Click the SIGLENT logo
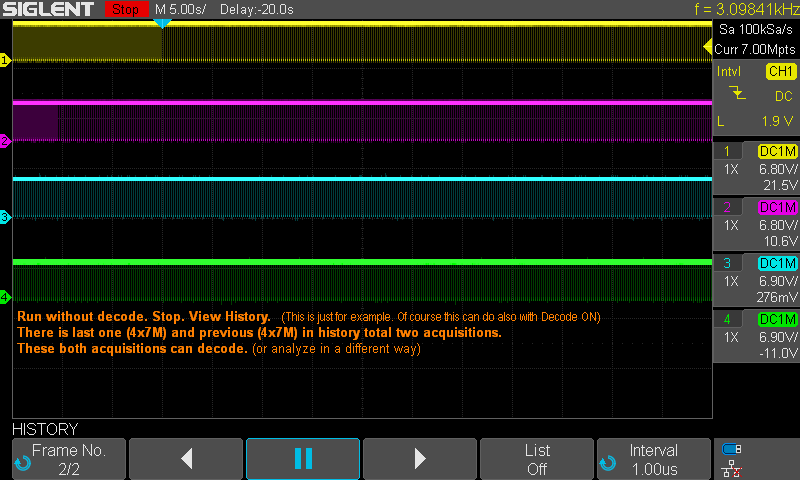This screenshot has width=800, height=480. [x=48, y=9]
